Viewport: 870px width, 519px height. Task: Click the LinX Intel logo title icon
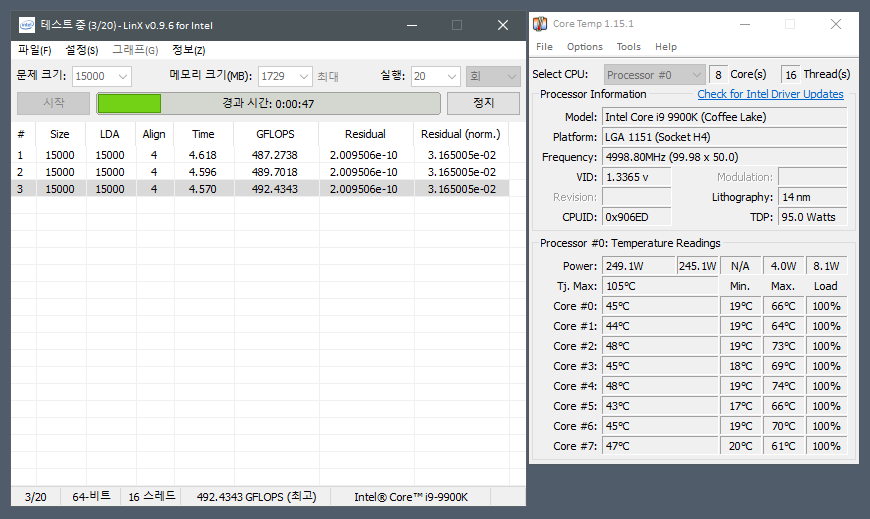pyautogui.click(x=26, y=25)
